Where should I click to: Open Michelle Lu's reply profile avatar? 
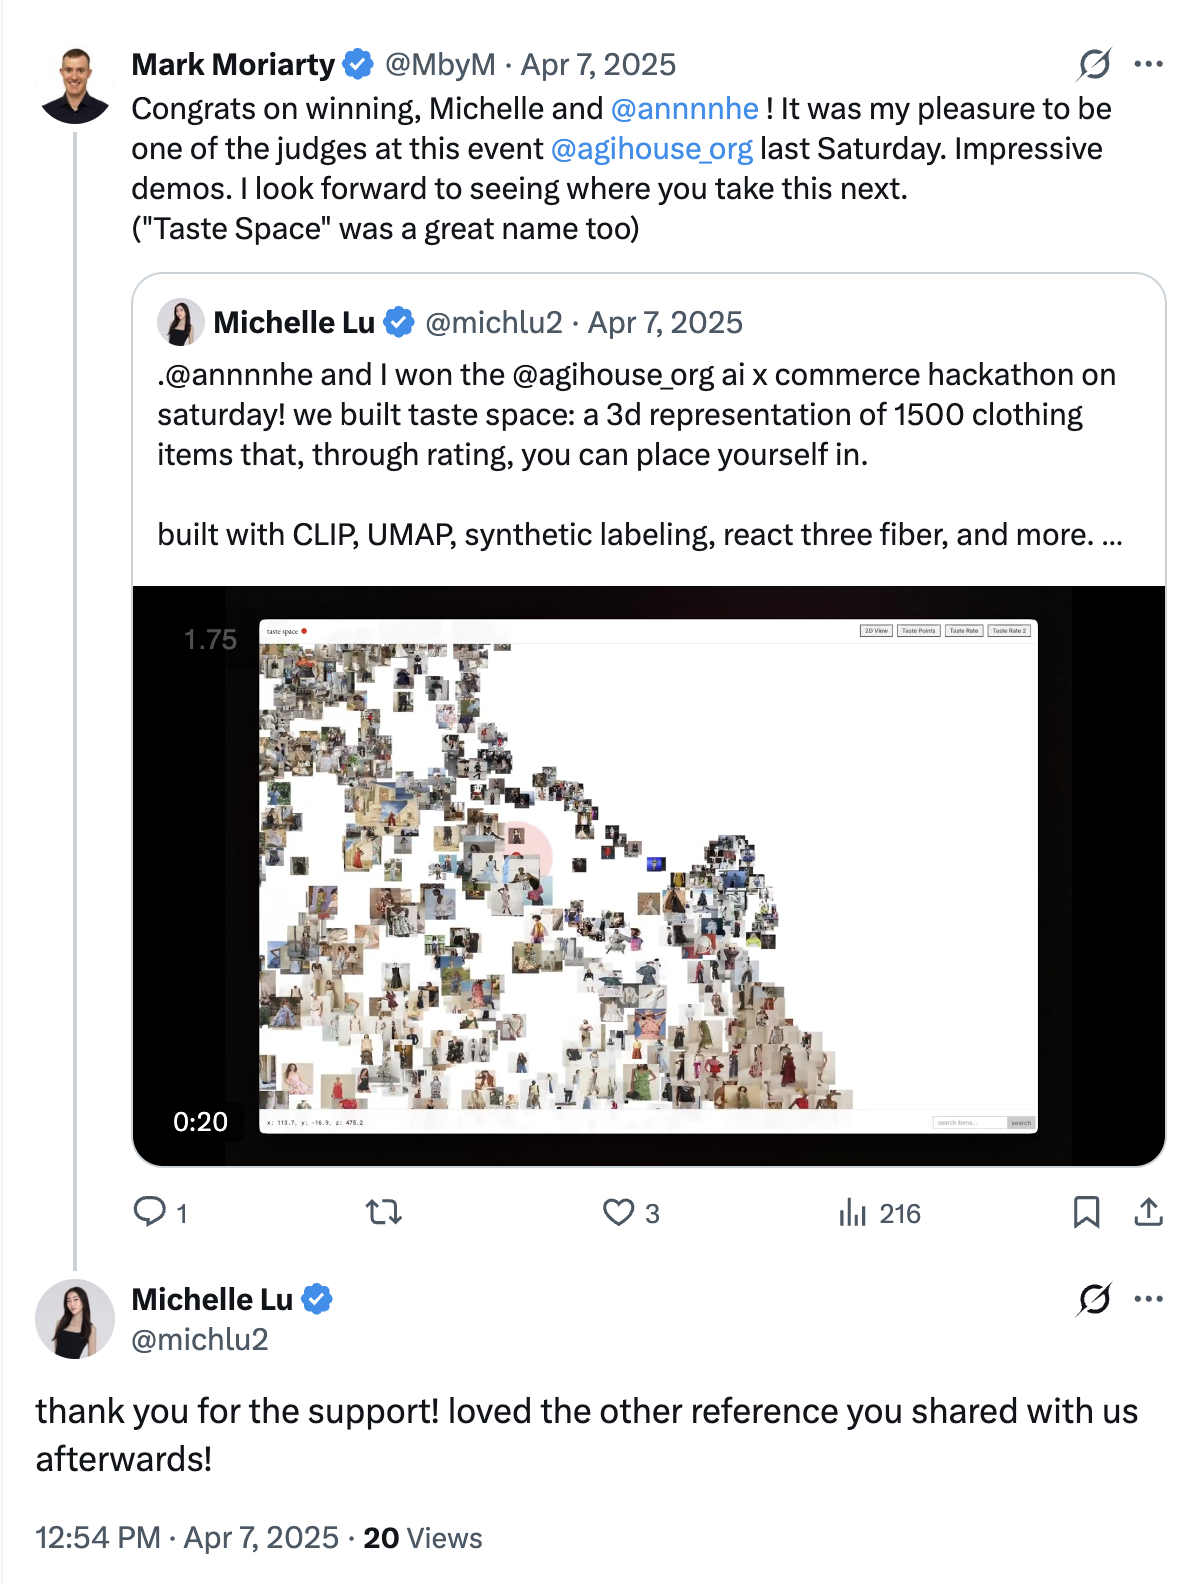(x=75, y=1319)
